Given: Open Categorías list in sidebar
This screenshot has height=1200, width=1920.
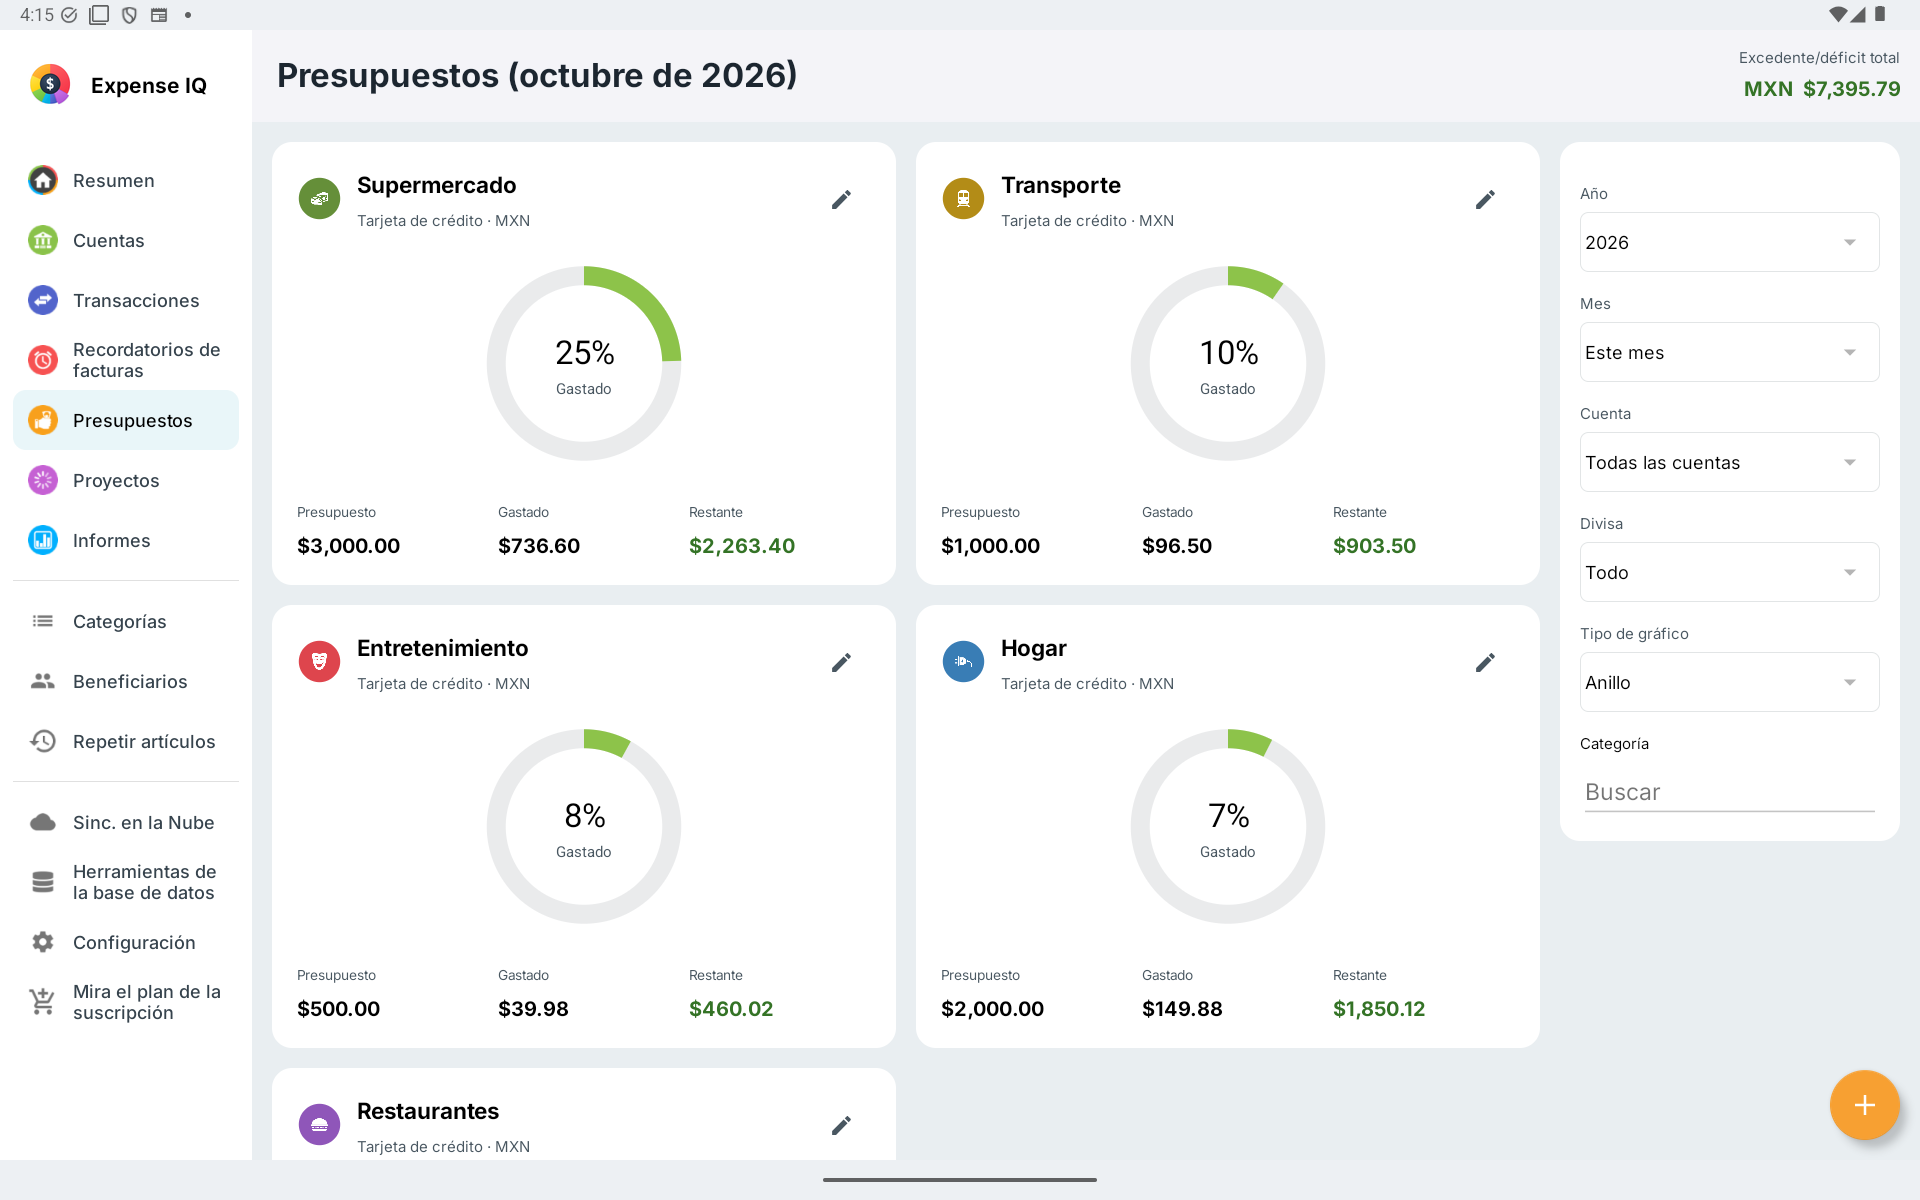Looking at the screenshot, I should point(126,622).
